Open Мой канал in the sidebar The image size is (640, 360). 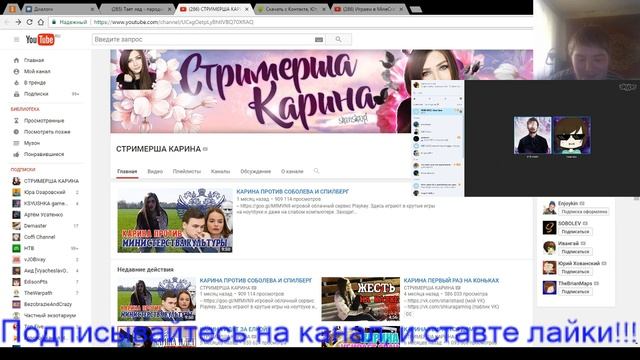[37, 71]
